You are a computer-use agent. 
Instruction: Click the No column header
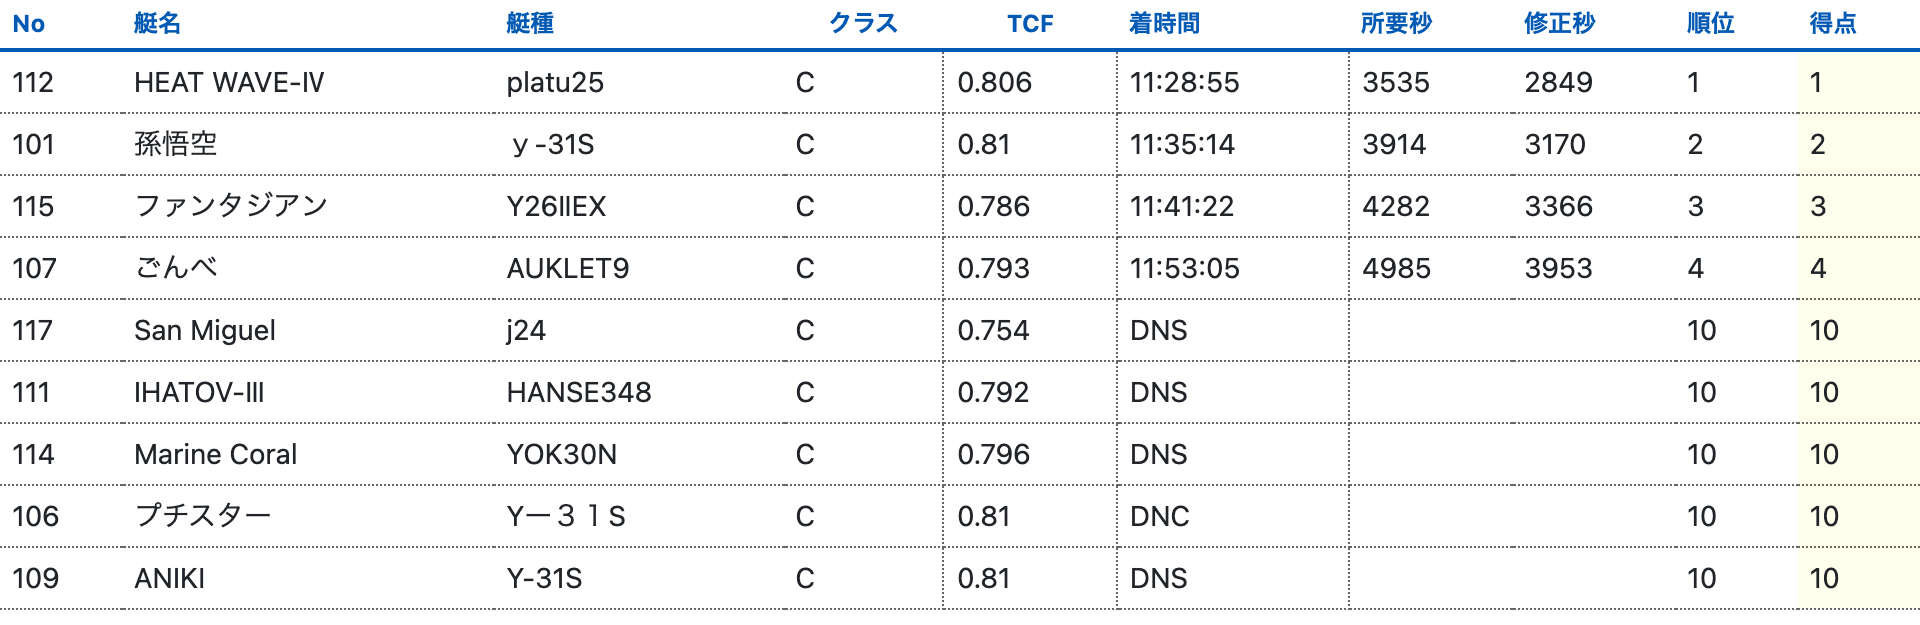click(29, 24)
